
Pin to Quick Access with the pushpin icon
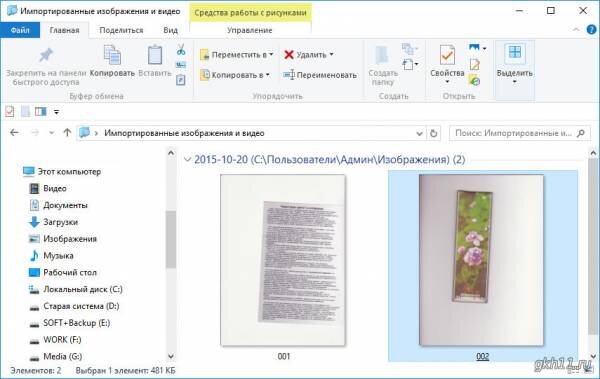click(46, 55)
